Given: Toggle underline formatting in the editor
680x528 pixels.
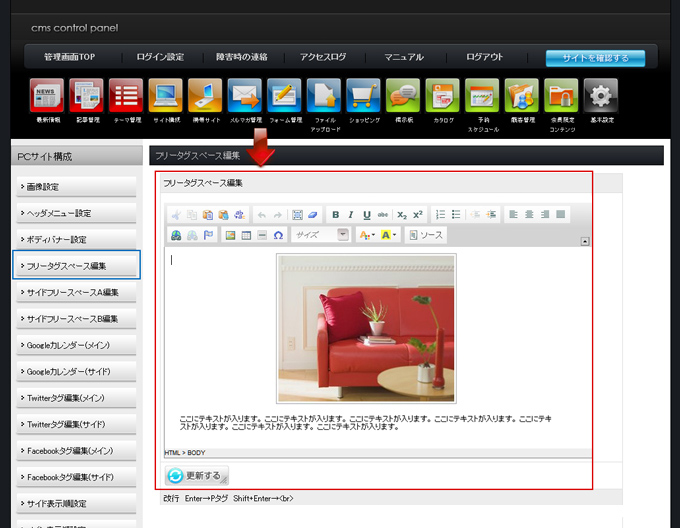Looking at the screenshot, I should [367, 215].
